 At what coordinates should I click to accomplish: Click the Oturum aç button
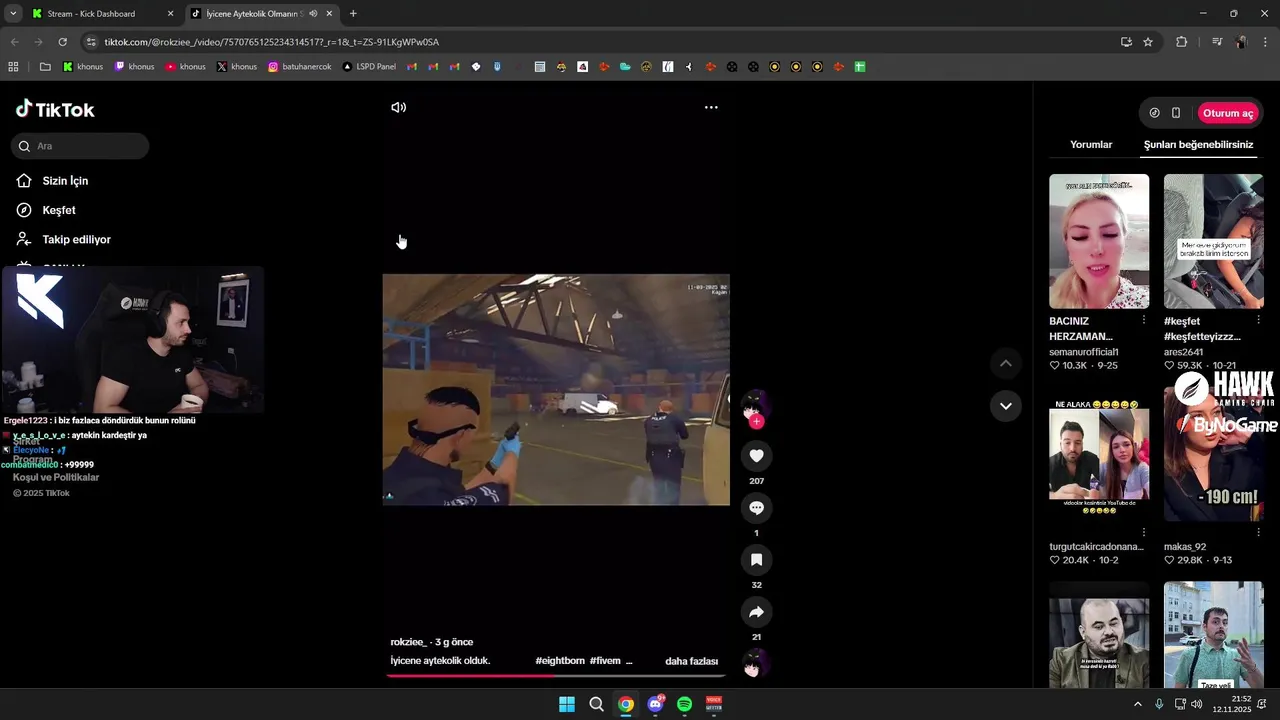[1227, 113]
